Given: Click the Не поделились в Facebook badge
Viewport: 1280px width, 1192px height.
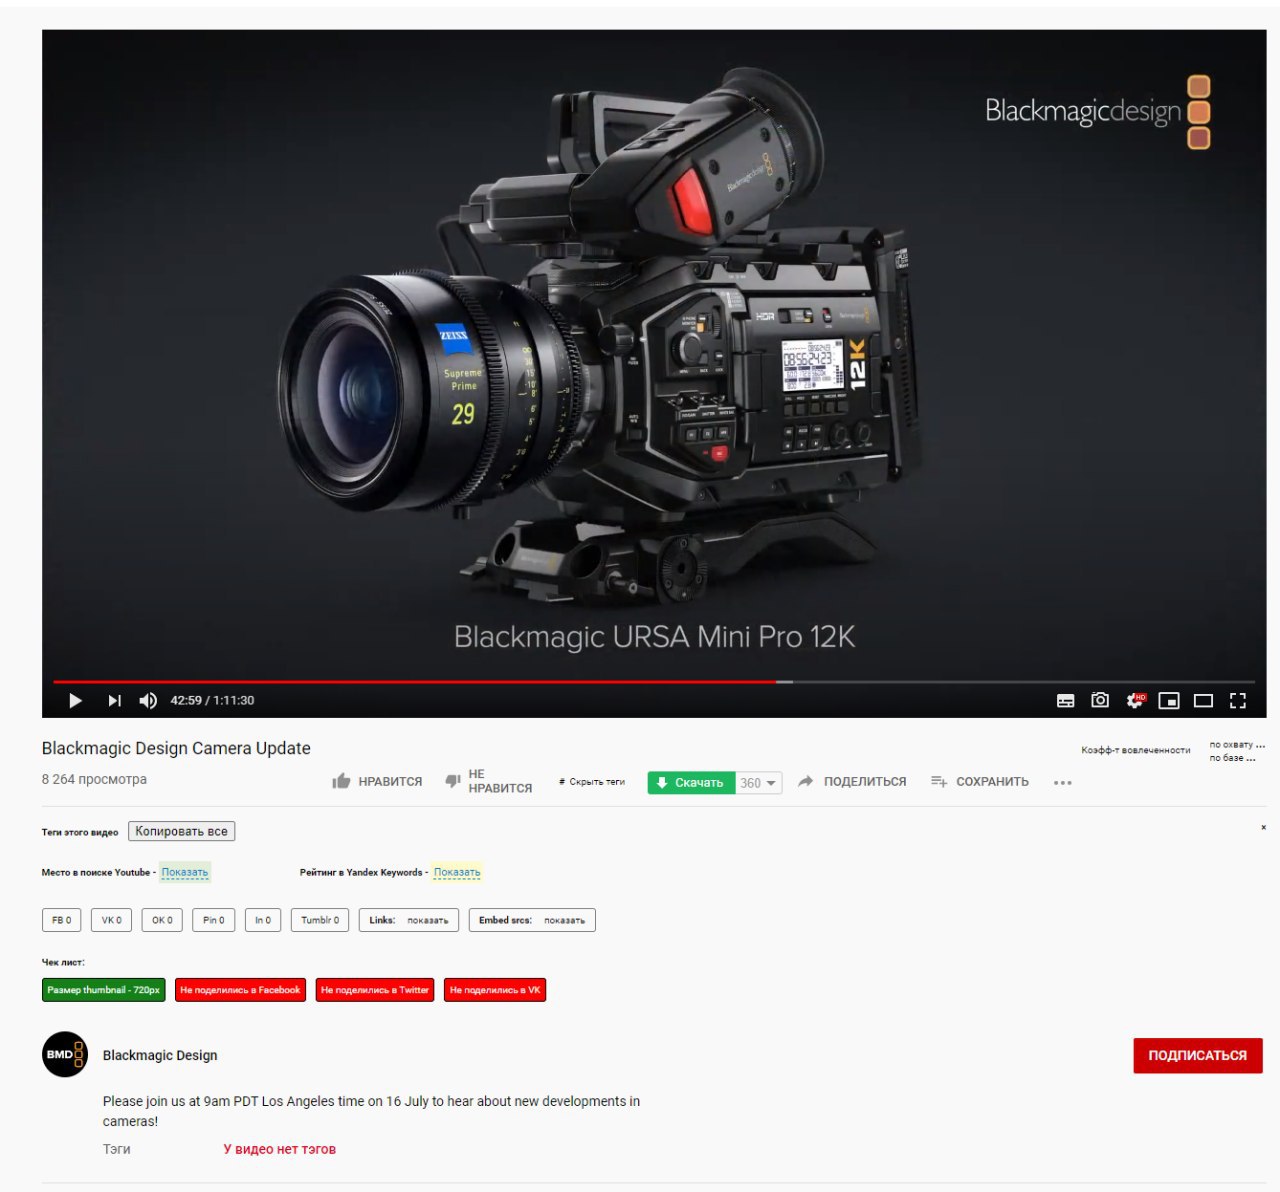Looking at the screenshot, I should pos(240,990).
